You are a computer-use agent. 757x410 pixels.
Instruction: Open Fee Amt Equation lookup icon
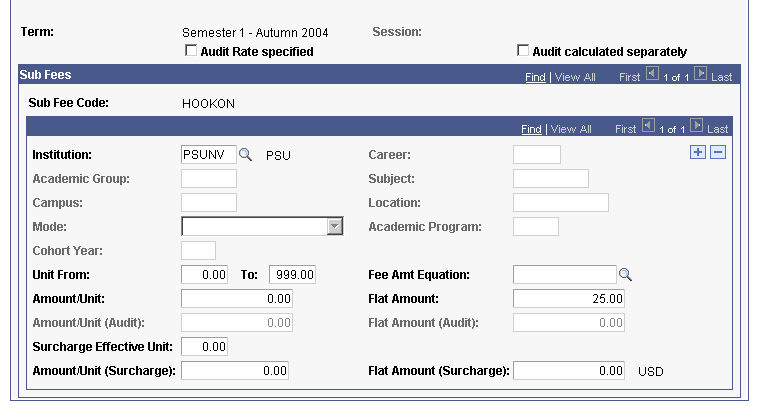click(x=625, y=274)
